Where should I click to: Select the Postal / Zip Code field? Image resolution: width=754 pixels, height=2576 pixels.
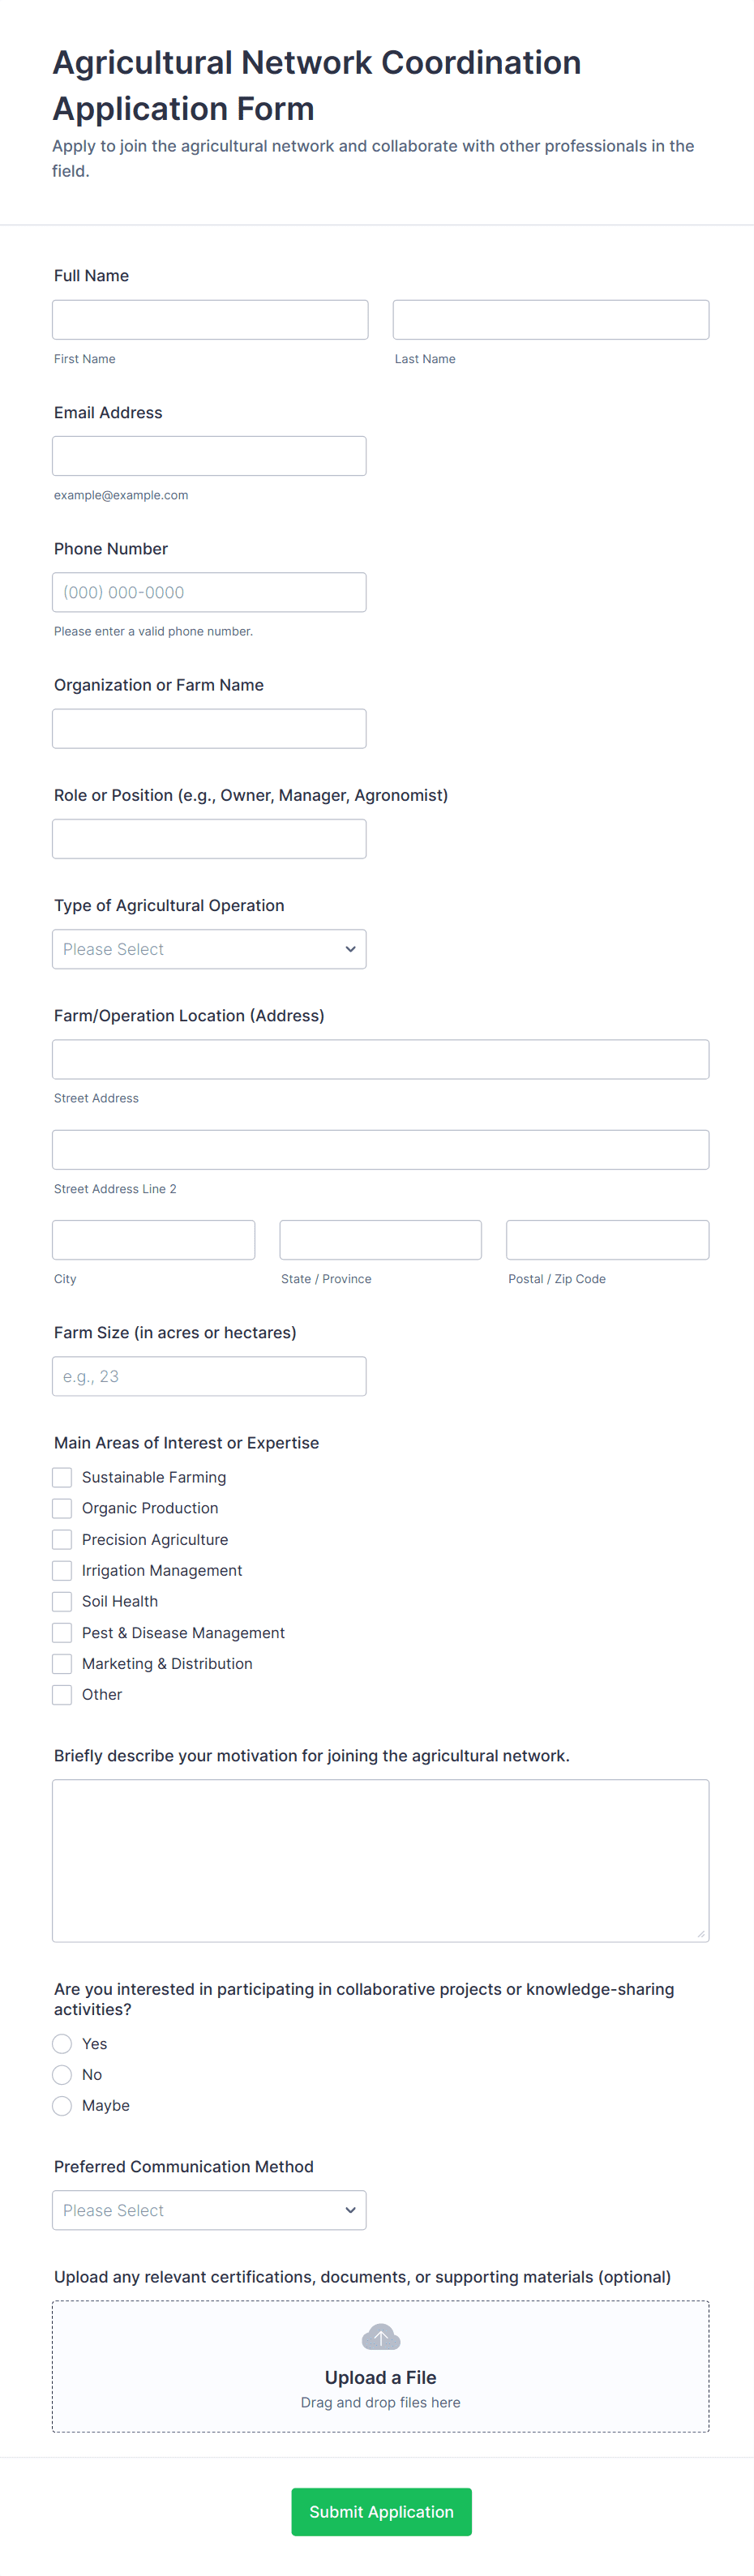click(x=607, y=1240)
